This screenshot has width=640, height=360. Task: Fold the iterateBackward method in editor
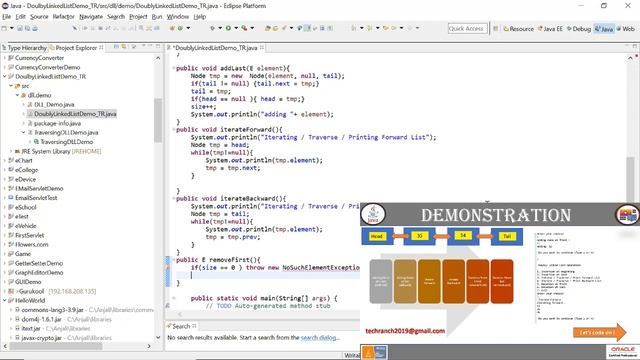[x=173, y=198]
